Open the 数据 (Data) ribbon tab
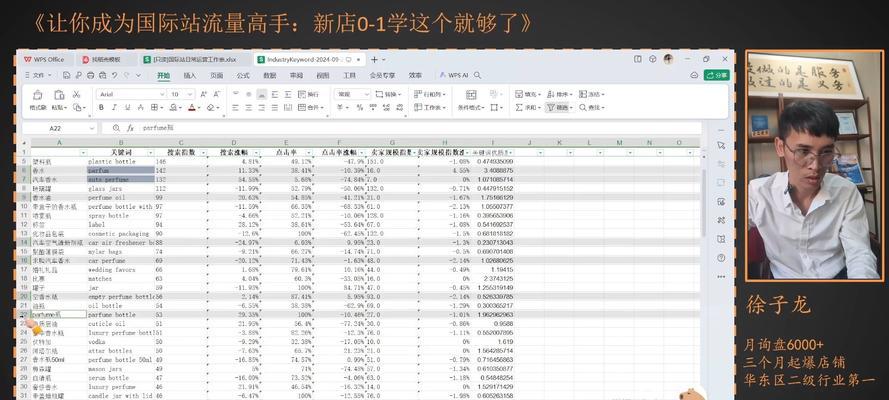The image size is (889, 400). tap(270, 75)
